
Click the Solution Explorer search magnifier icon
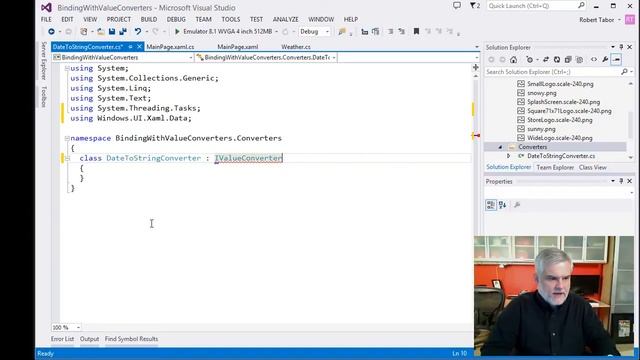[x=624, y=72]
